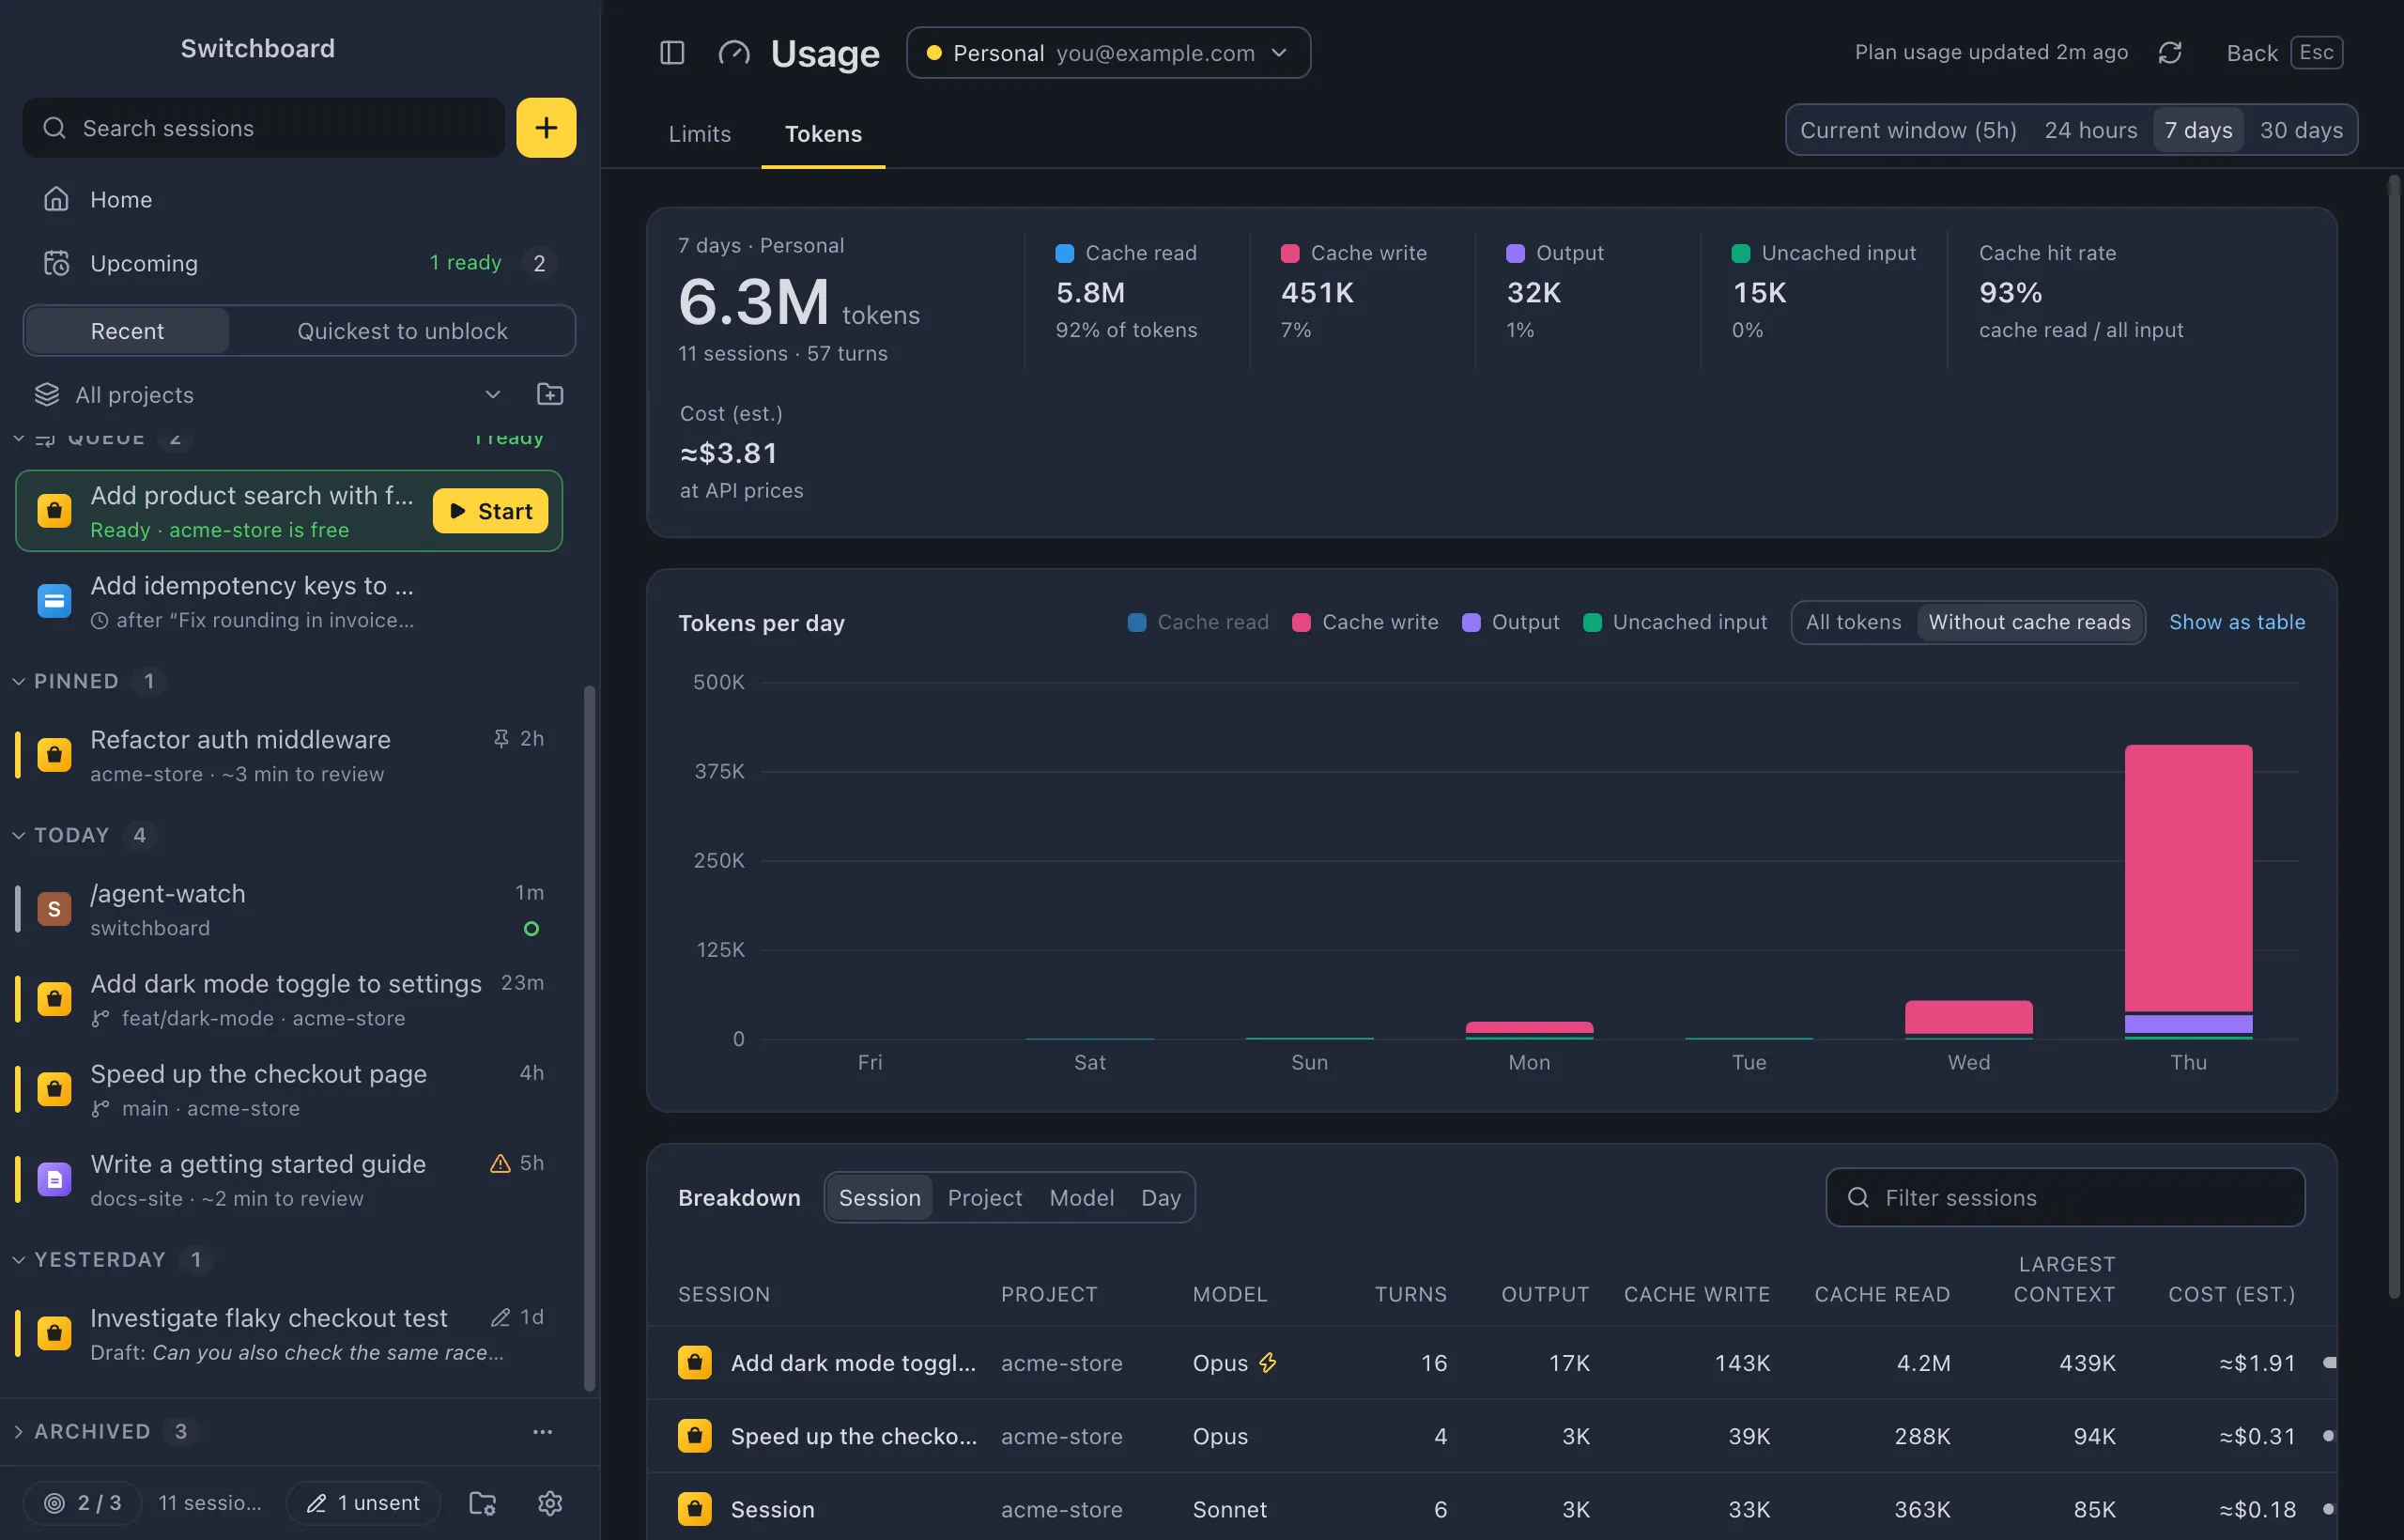
Task: Toggle the sidebar panel icon
Action: click(x=672, y=52)
